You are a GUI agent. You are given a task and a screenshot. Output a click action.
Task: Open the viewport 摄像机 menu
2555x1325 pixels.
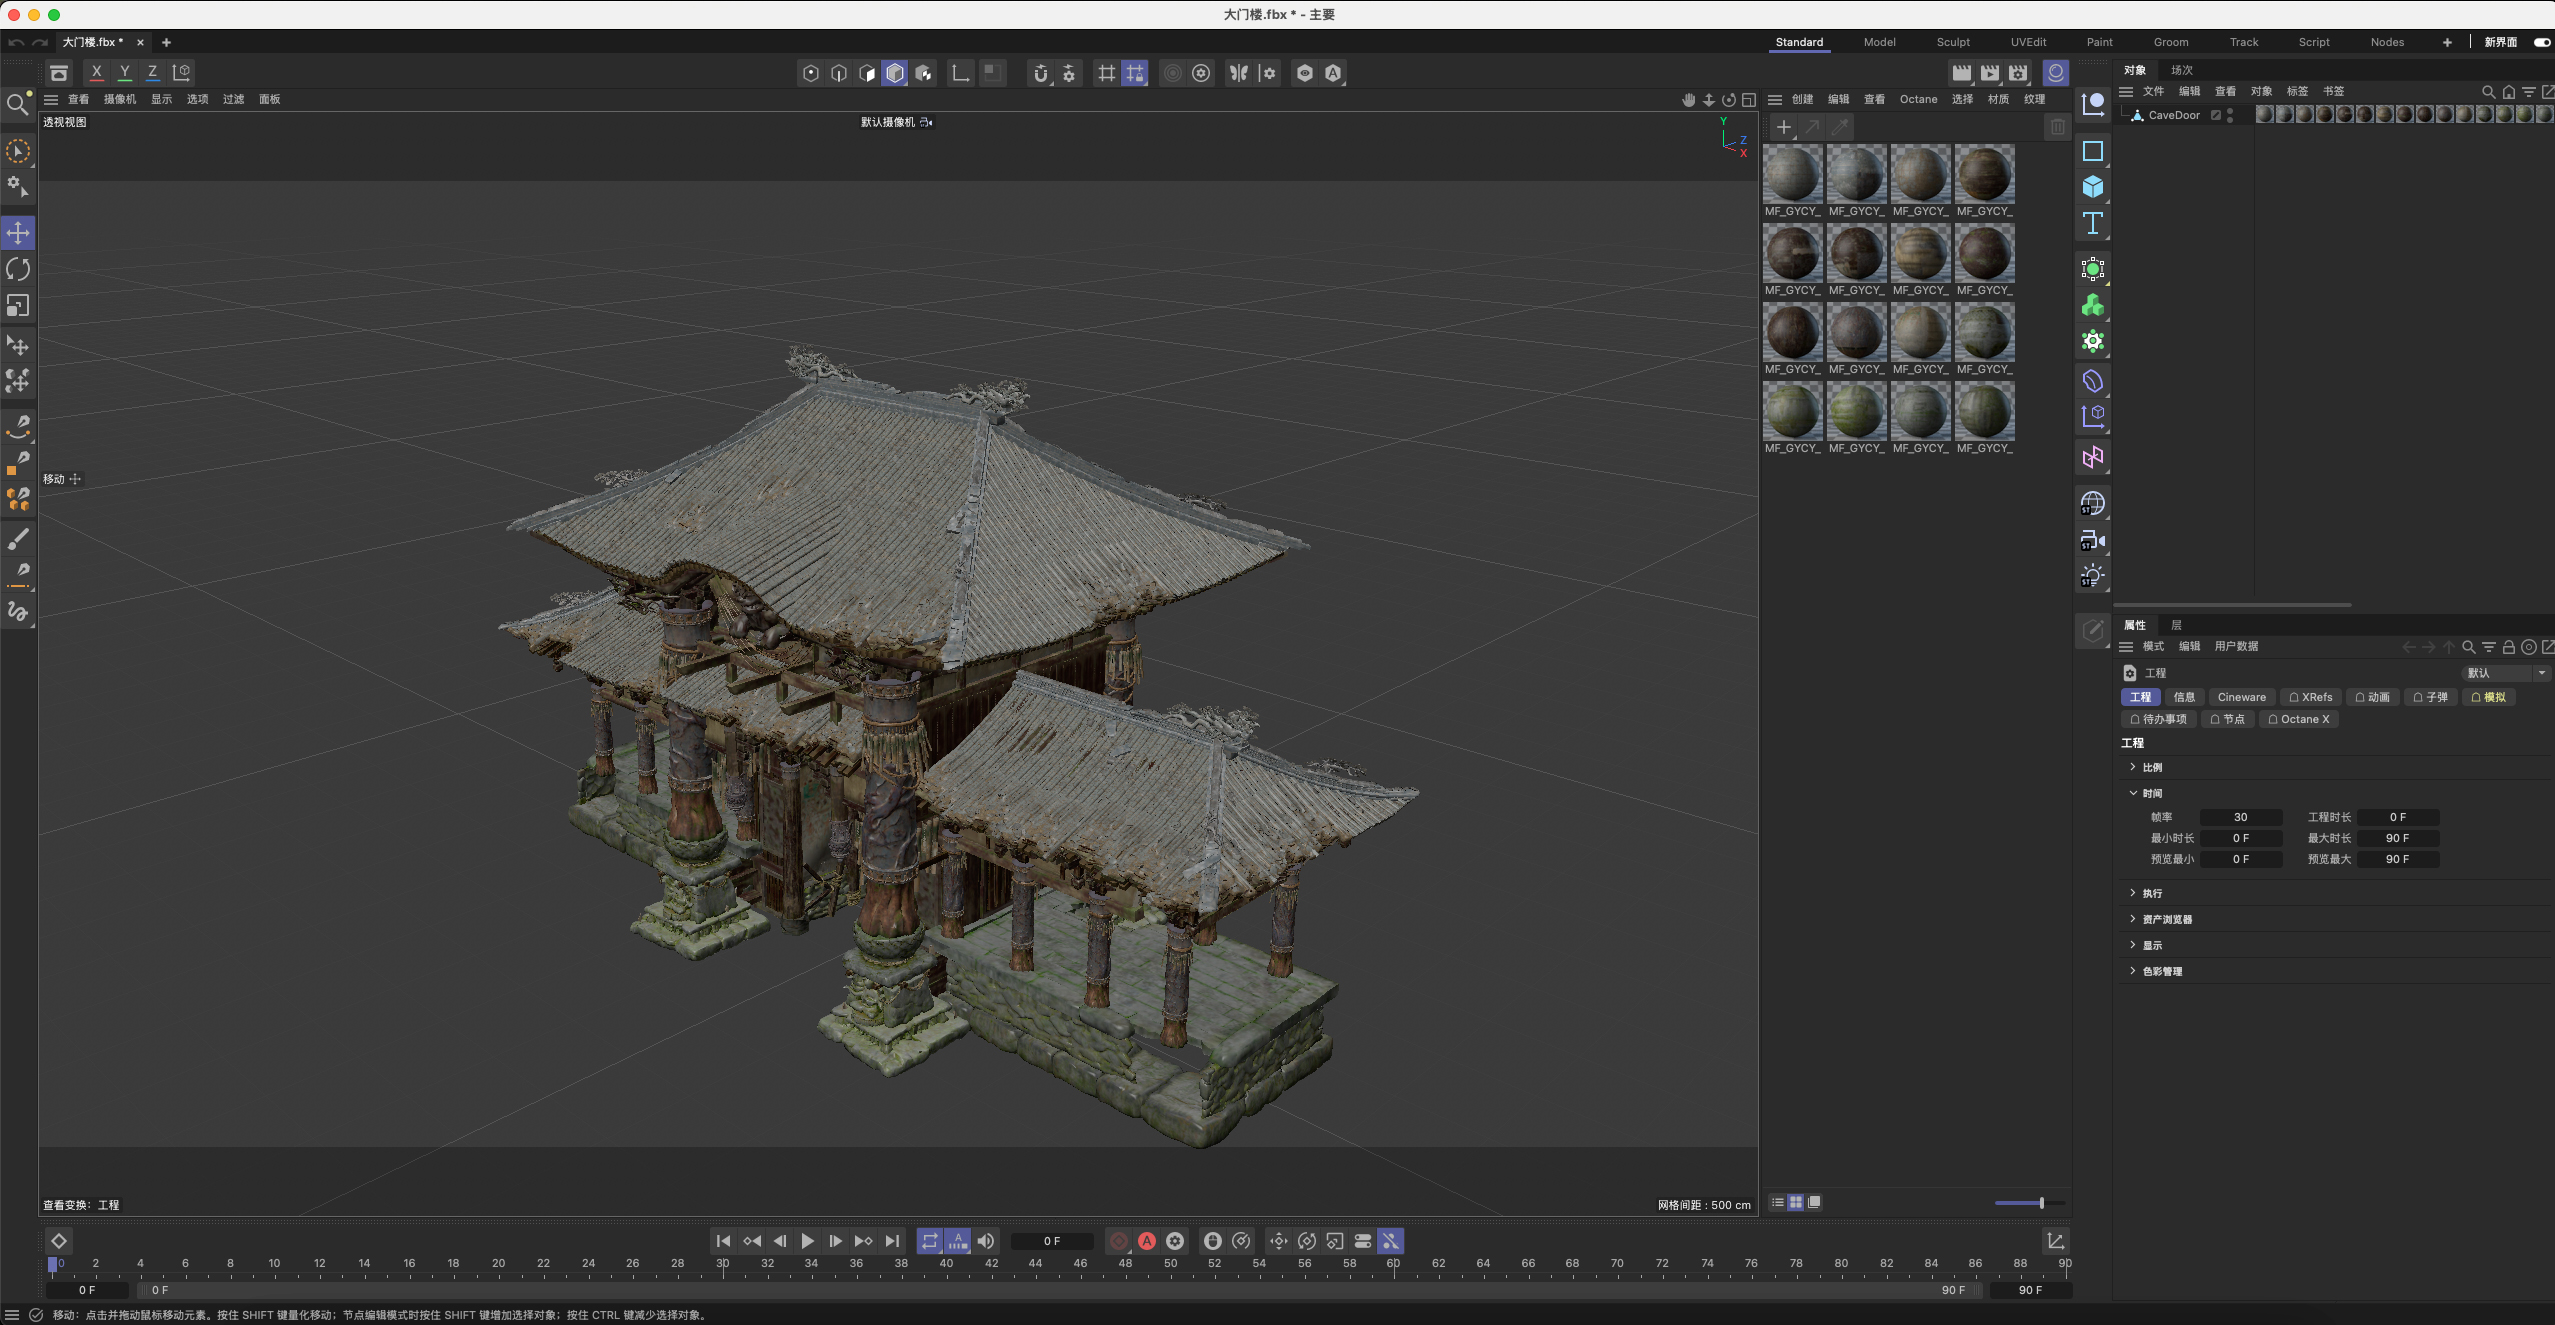pyautogui.click(x=120, y=99)
